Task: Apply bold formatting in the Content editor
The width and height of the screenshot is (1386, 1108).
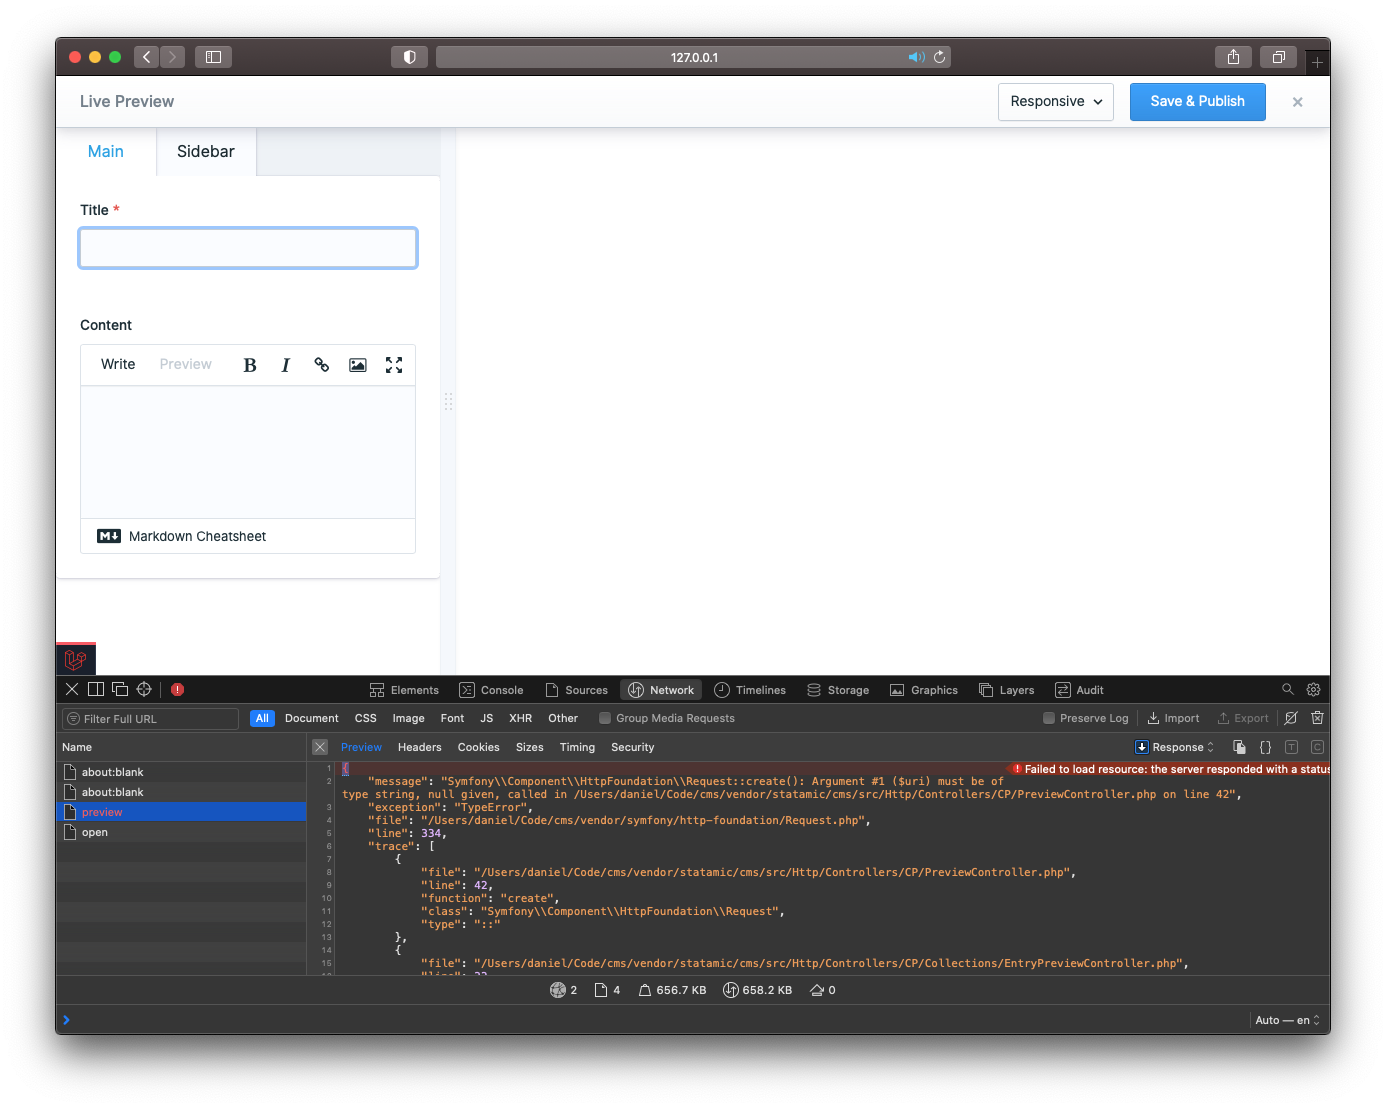Action: click(249, 364)
